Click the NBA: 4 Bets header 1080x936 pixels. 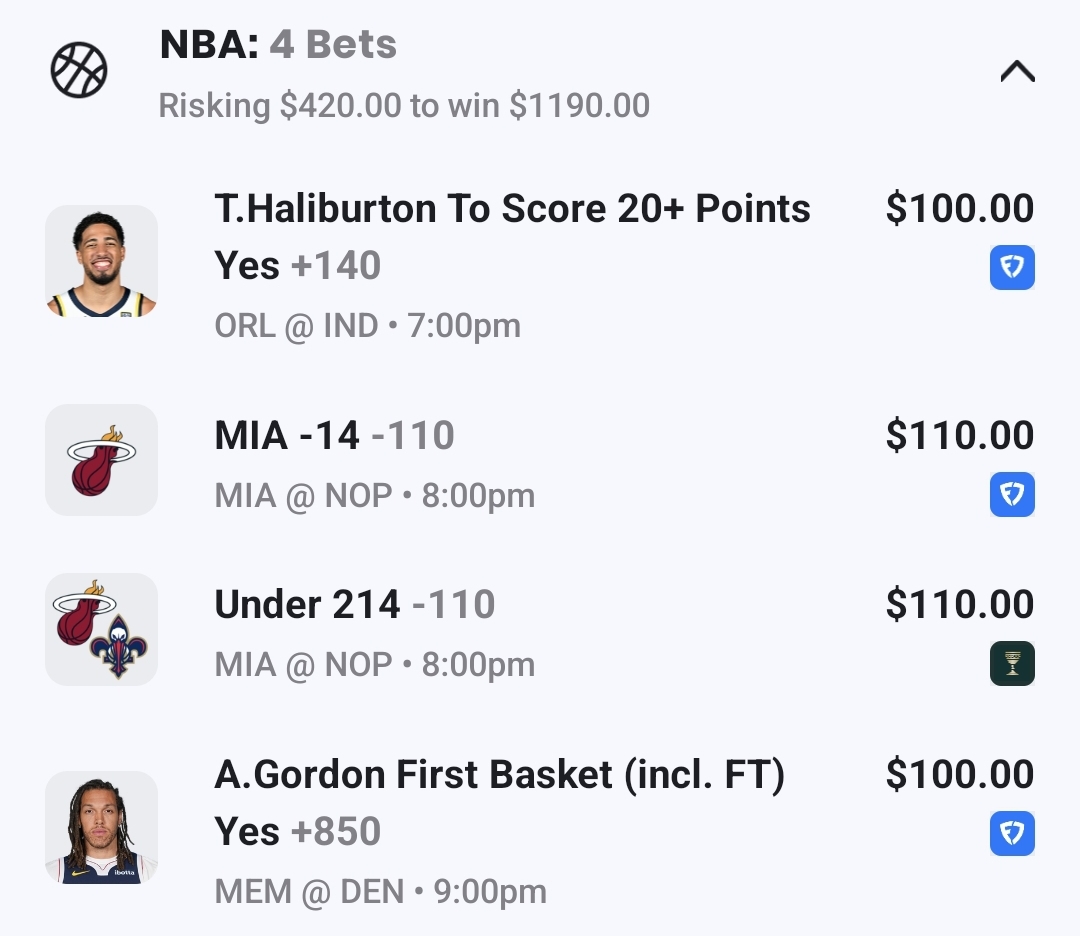click(x=278, y=44)
